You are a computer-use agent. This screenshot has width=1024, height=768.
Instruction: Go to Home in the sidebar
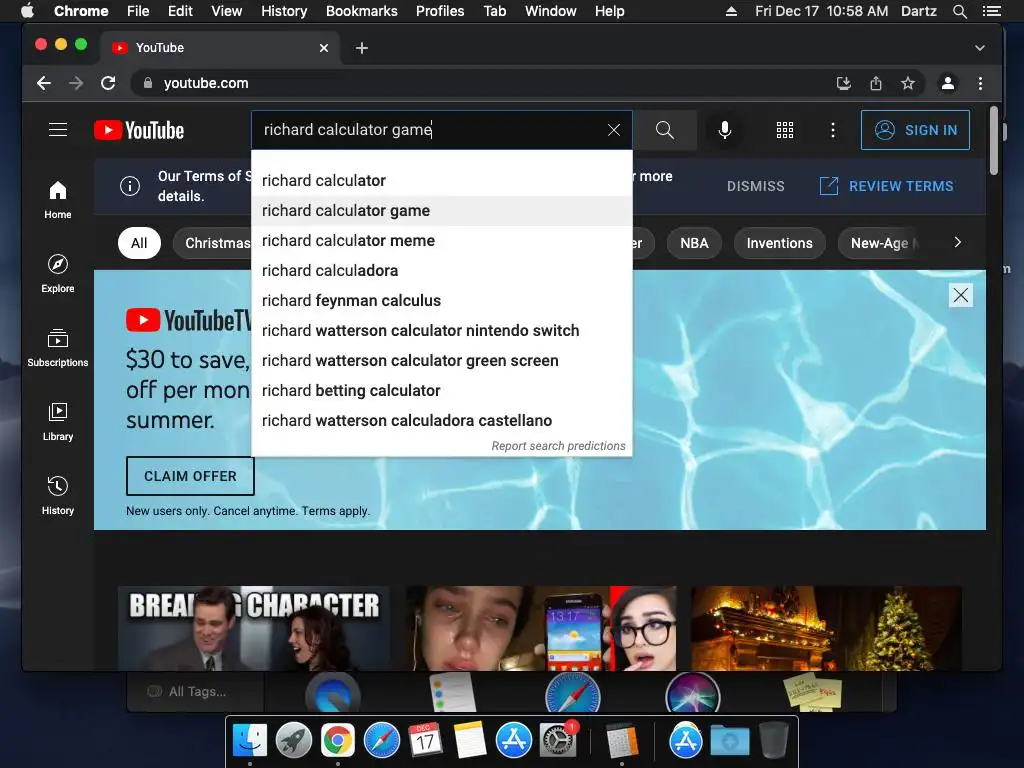(58, 200)
